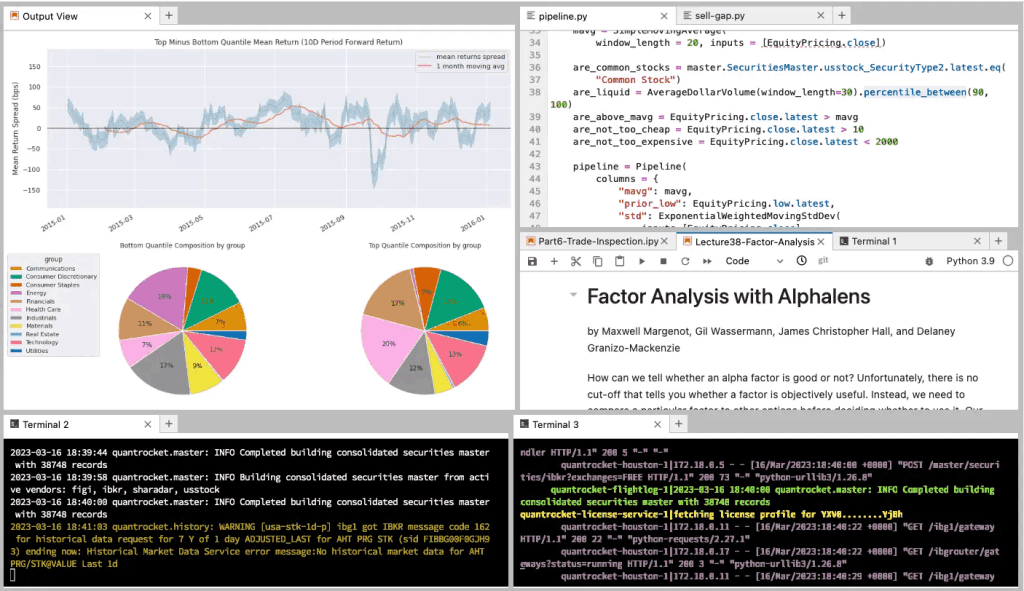
Task: Close the Terminal 2 tab
Action: click(x=148, y=424)
